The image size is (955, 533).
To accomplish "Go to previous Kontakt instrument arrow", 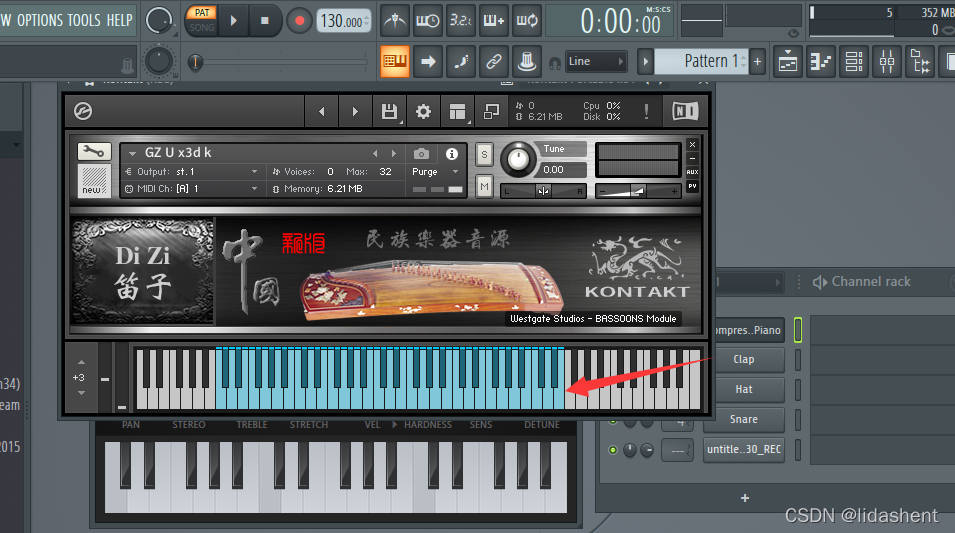I will pyautogui.click(x=322, y=111).
